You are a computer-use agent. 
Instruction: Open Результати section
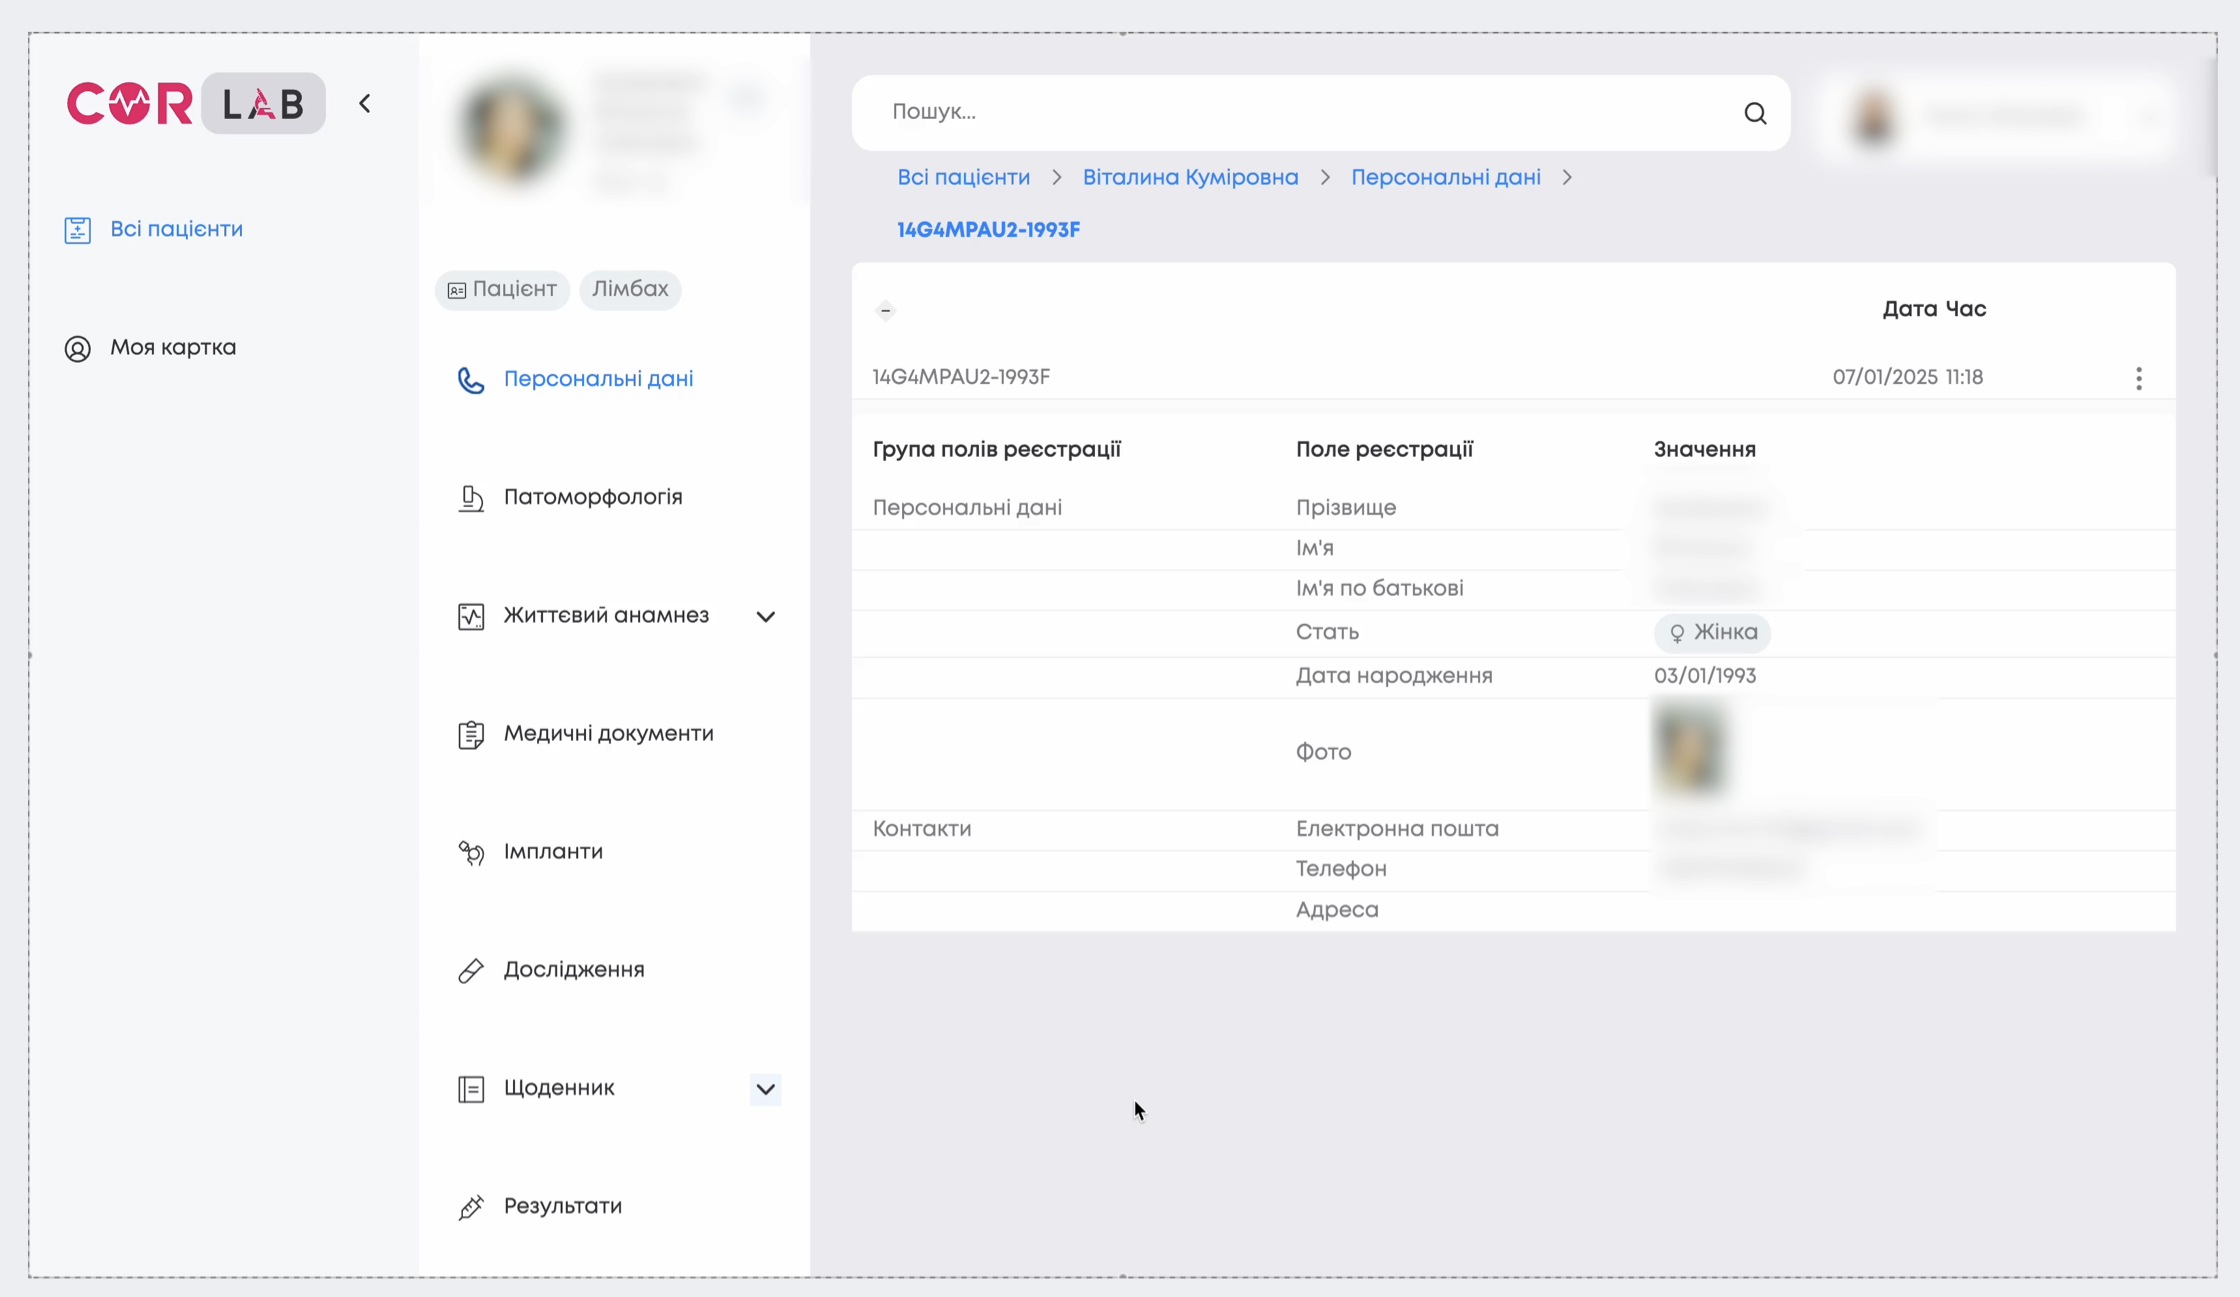click(563, 1206)
